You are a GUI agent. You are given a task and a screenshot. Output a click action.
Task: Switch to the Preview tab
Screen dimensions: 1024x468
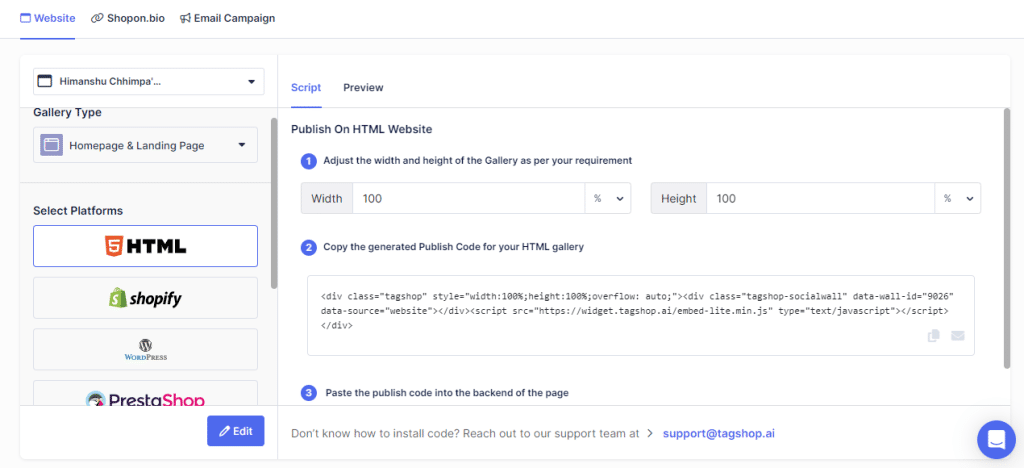(363, 88)
